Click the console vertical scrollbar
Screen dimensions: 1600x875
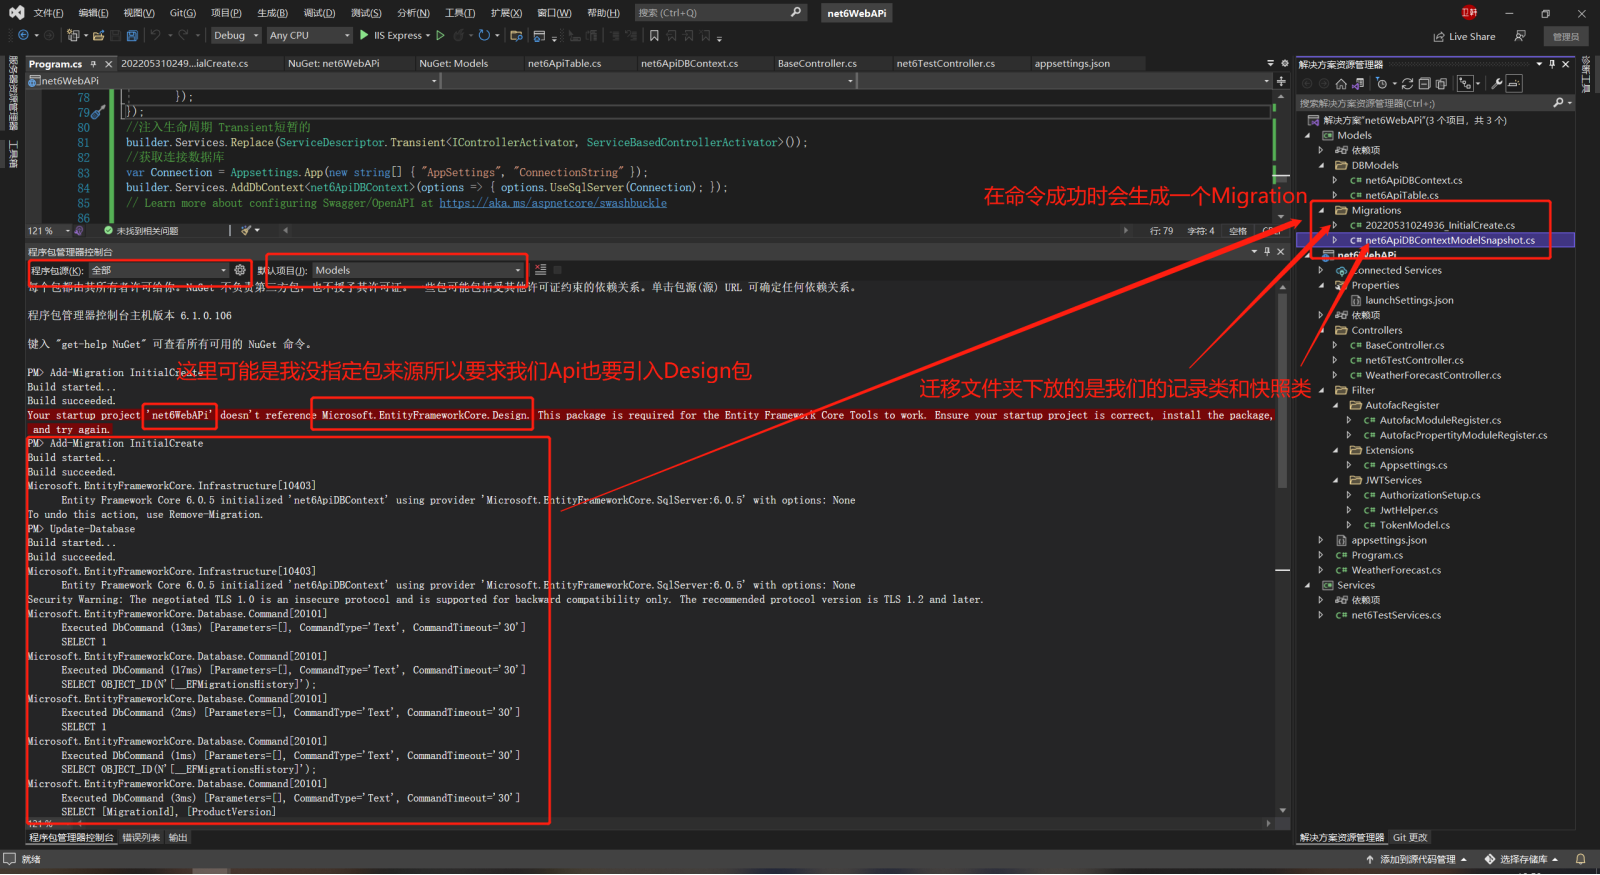pos(1282,550)
